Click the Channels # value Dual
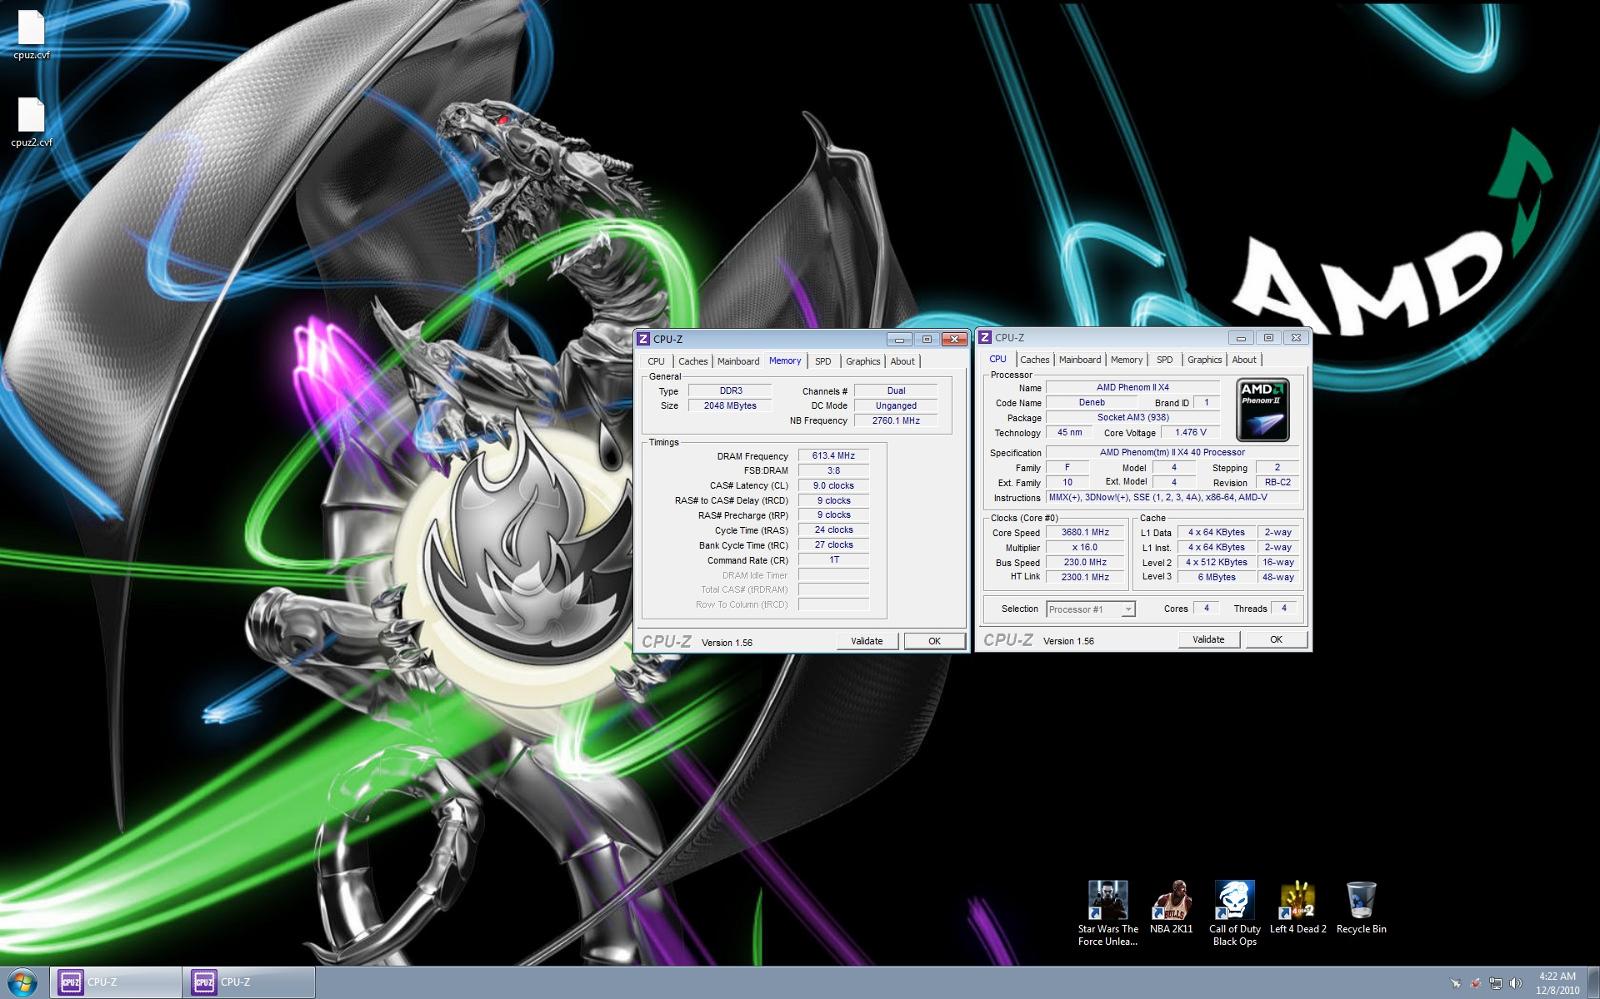 point(896,391)
